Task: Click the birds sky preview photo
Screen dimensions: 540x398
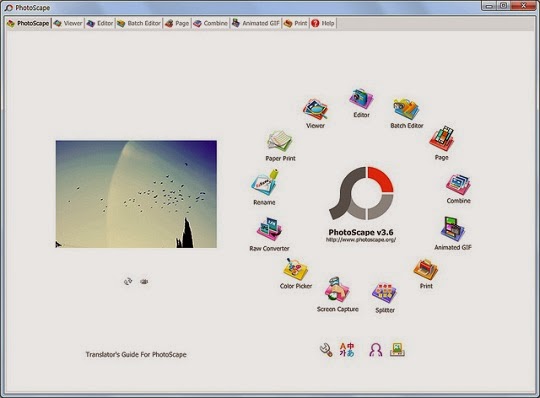Action: (136, 194)
